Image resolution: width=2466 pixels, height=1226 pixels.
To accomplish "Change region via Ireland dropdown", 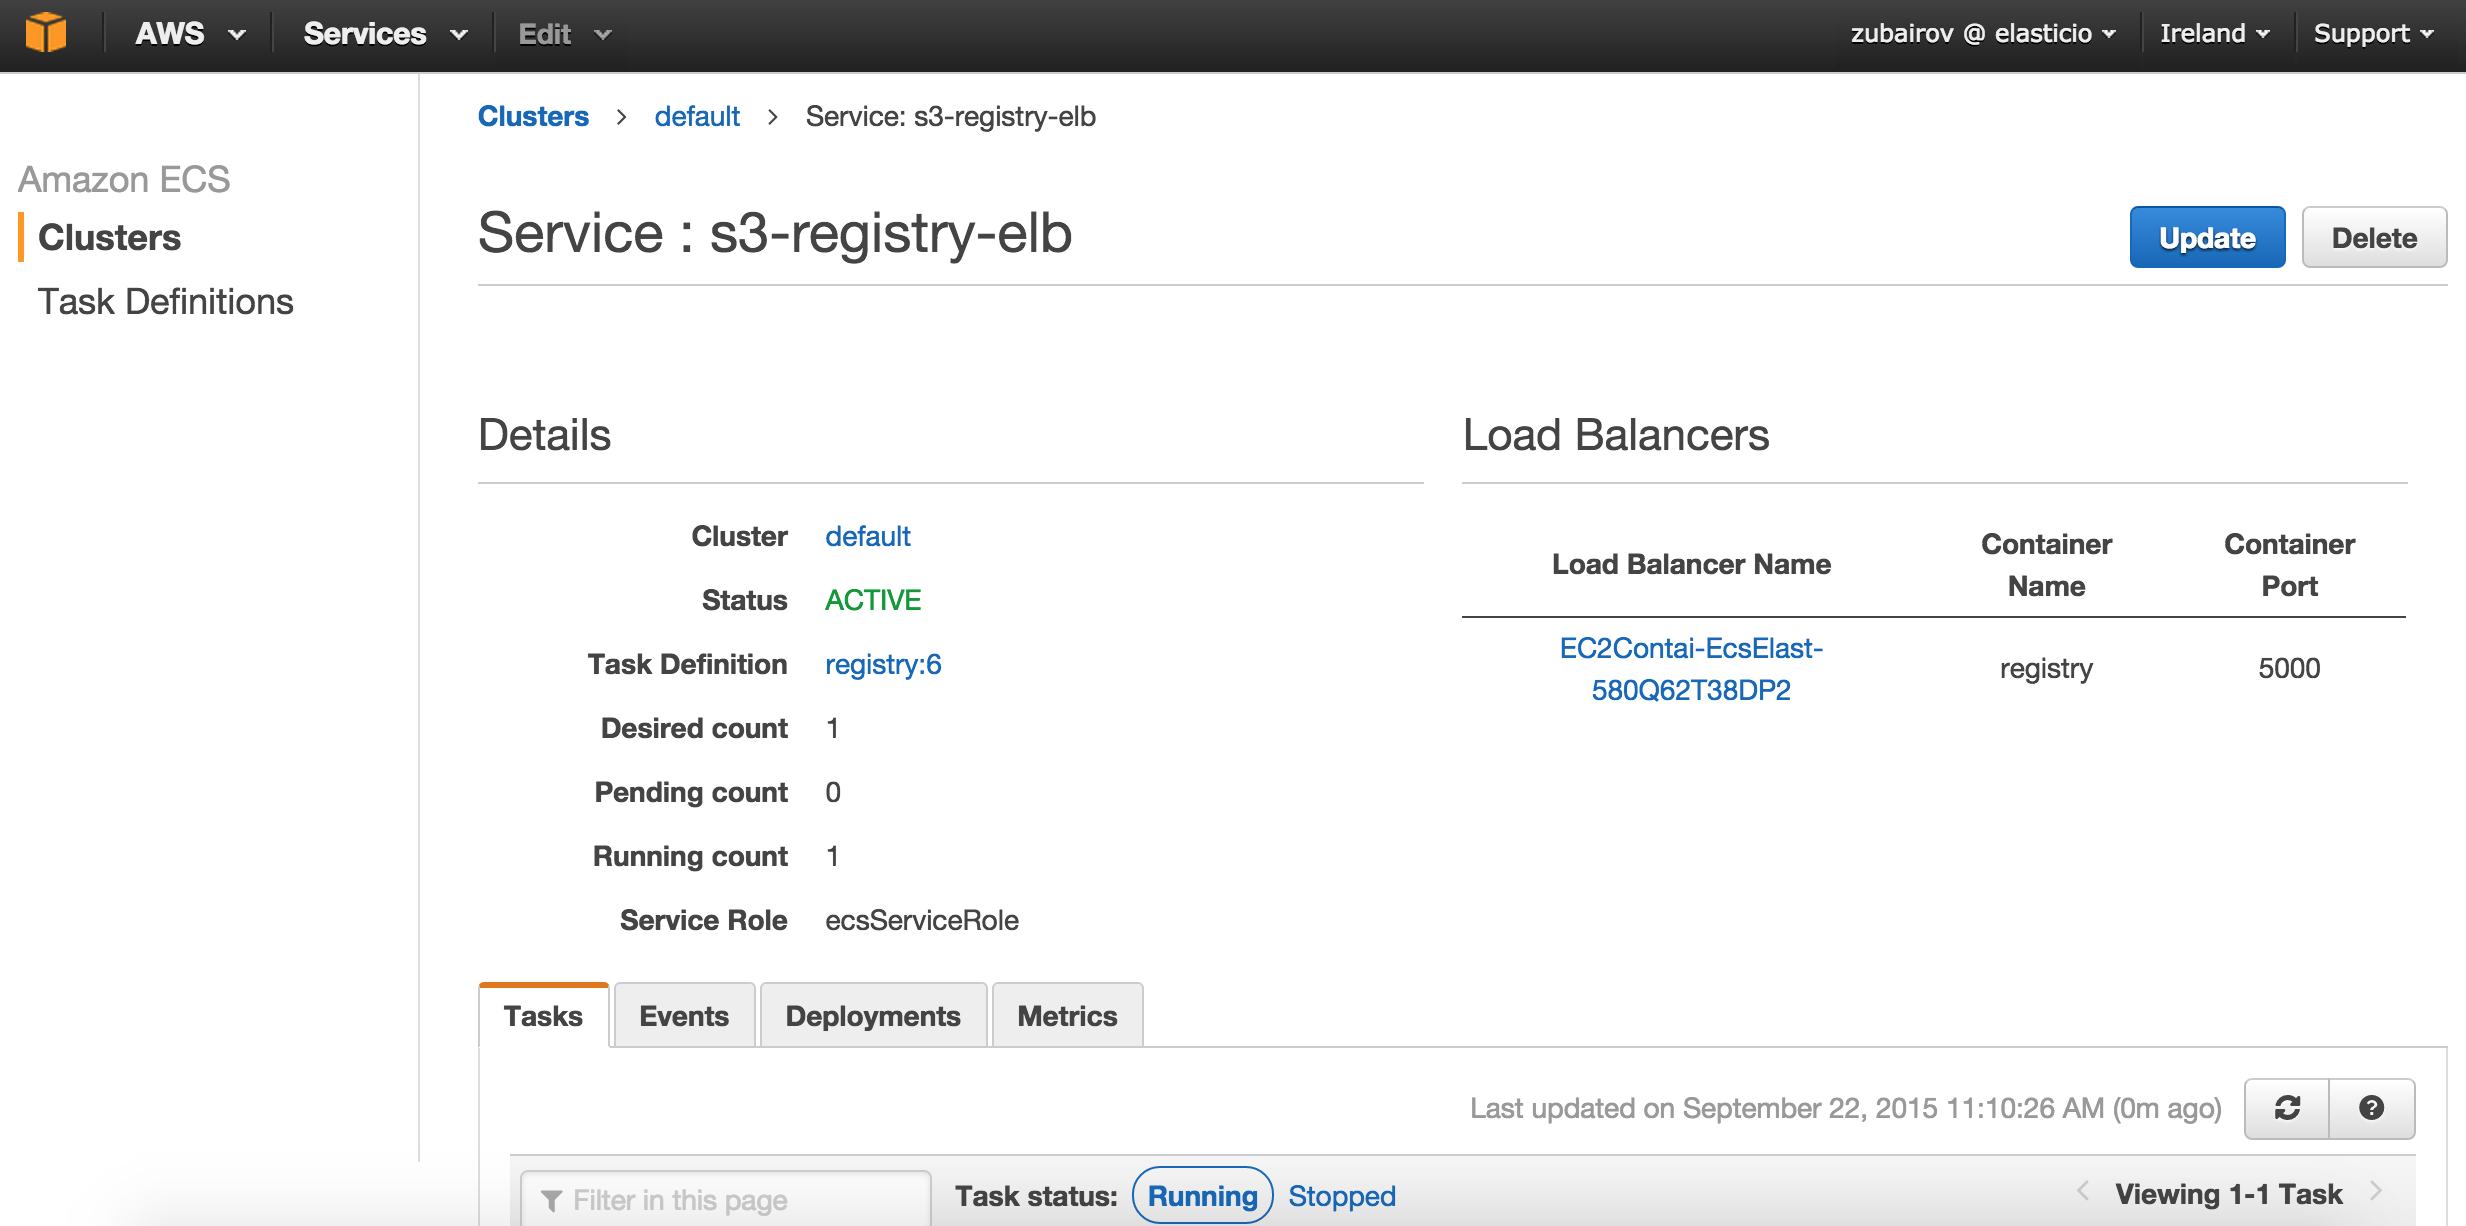I will [2214, 34].
